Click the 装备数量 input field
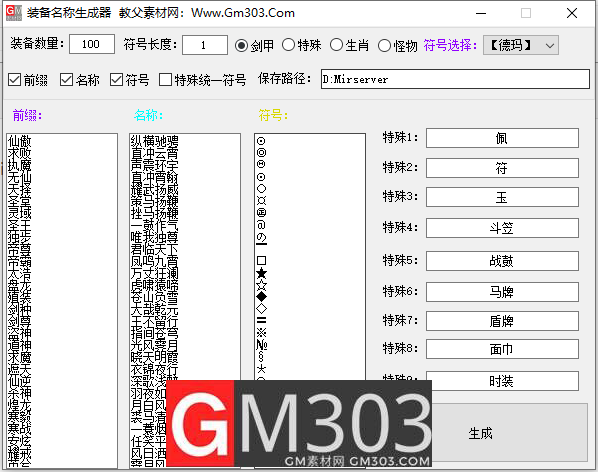Viewport: 598px width, 472px height. click(x=92, y=44)
